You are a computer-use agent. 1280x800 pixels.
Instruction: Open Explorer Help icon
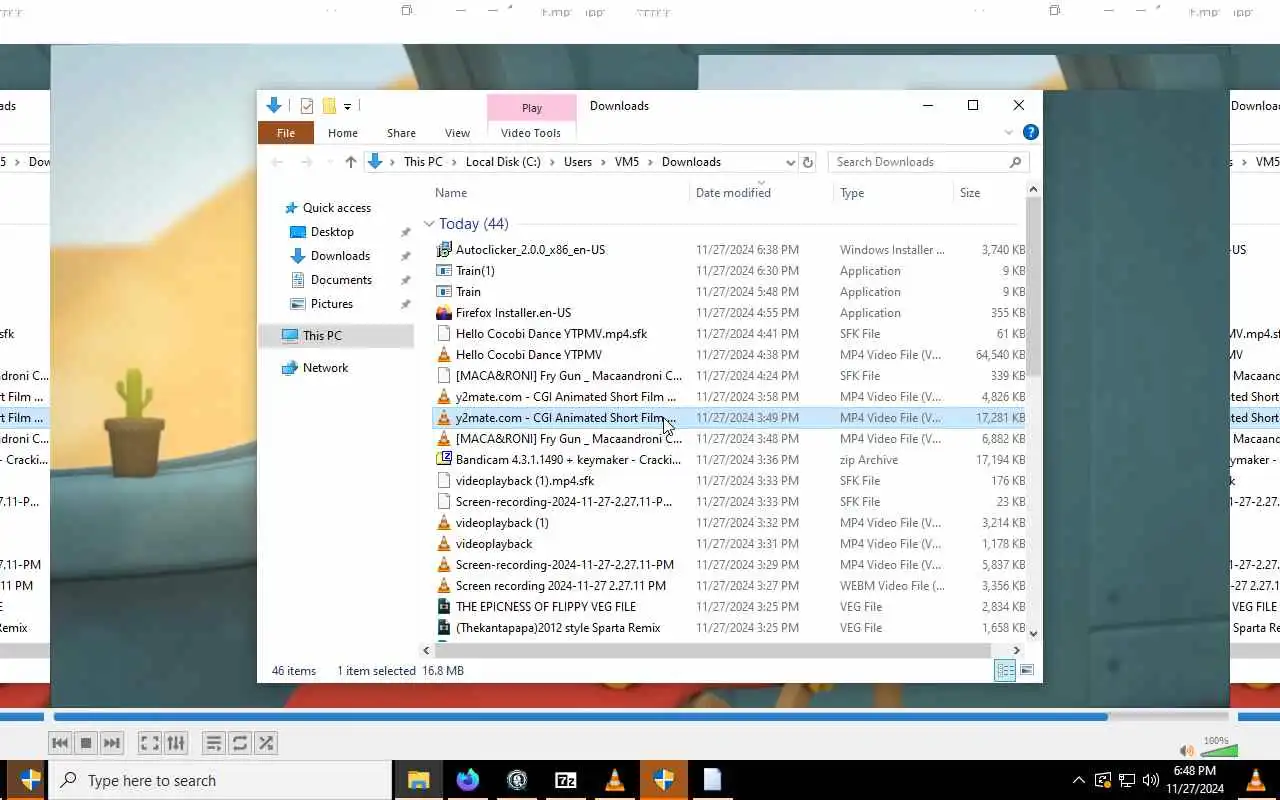(x=1031, y=132)
